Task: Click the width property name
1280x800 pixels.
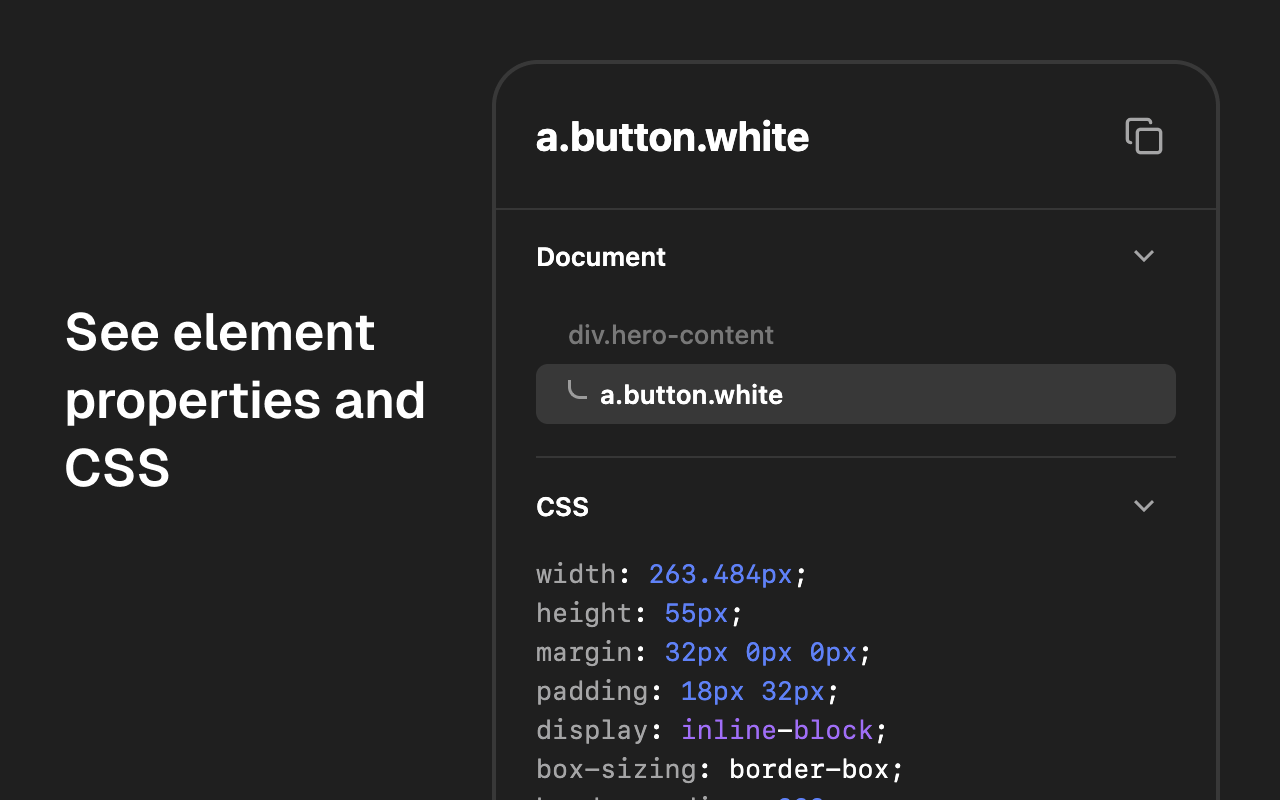Action: pyautogui.click(x=576, y=574)
